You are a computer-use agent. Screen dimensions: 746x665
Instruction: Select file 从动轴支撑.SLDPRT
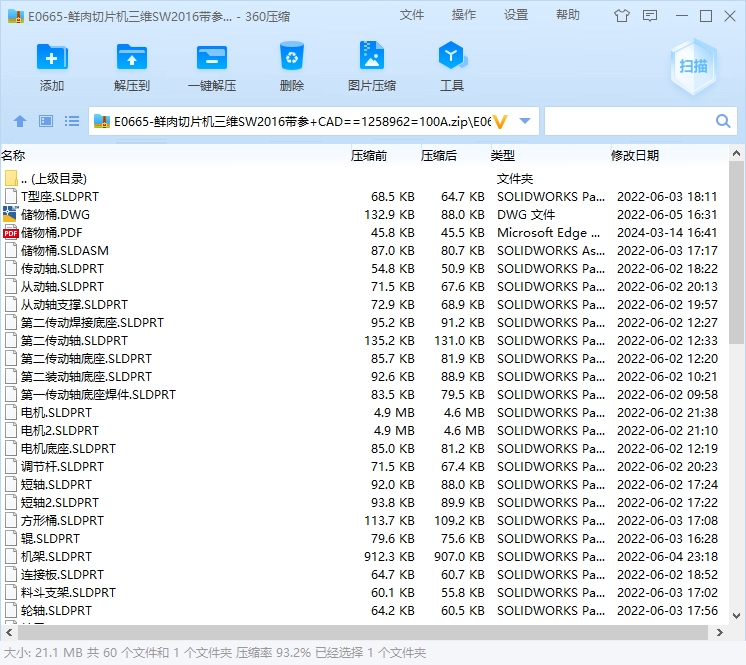click(364, 305)
